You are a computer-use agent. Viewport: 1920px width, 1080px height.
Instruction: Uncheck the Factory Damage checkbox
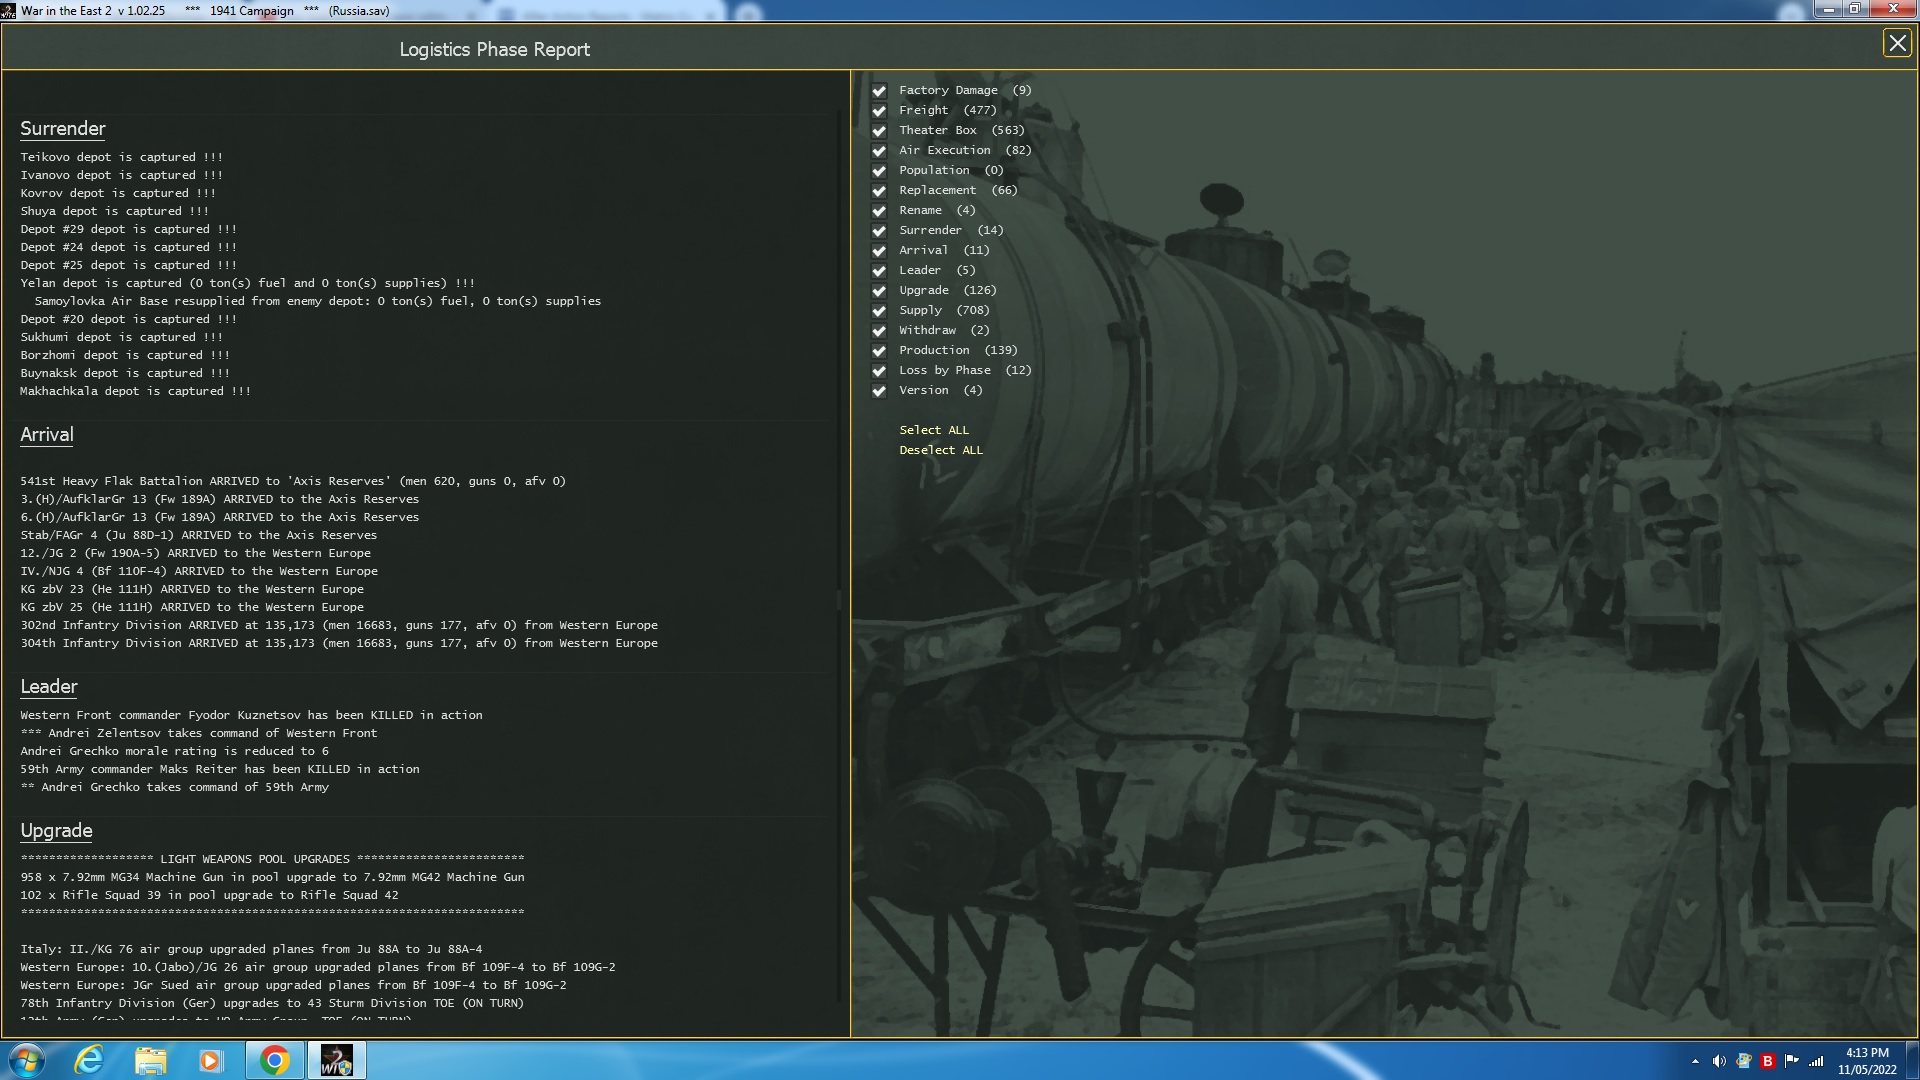(x=879, y=91)
